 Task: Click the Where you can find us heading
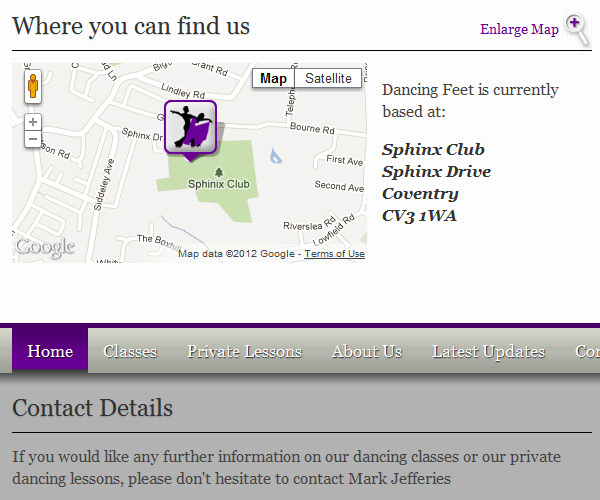[x=131, y=25]
